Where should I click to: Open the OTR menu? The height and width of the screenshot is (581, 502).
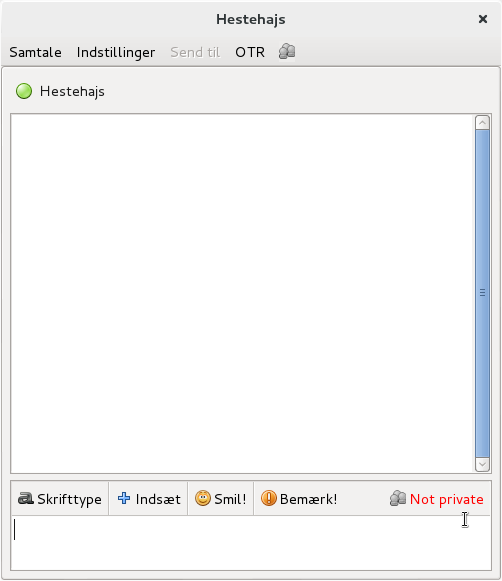coord(250,52)
